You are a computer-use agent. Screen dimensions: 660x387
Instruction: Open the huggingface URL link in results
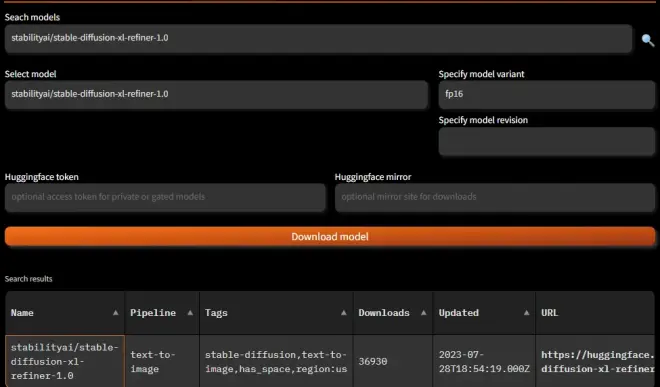(598, 361)
